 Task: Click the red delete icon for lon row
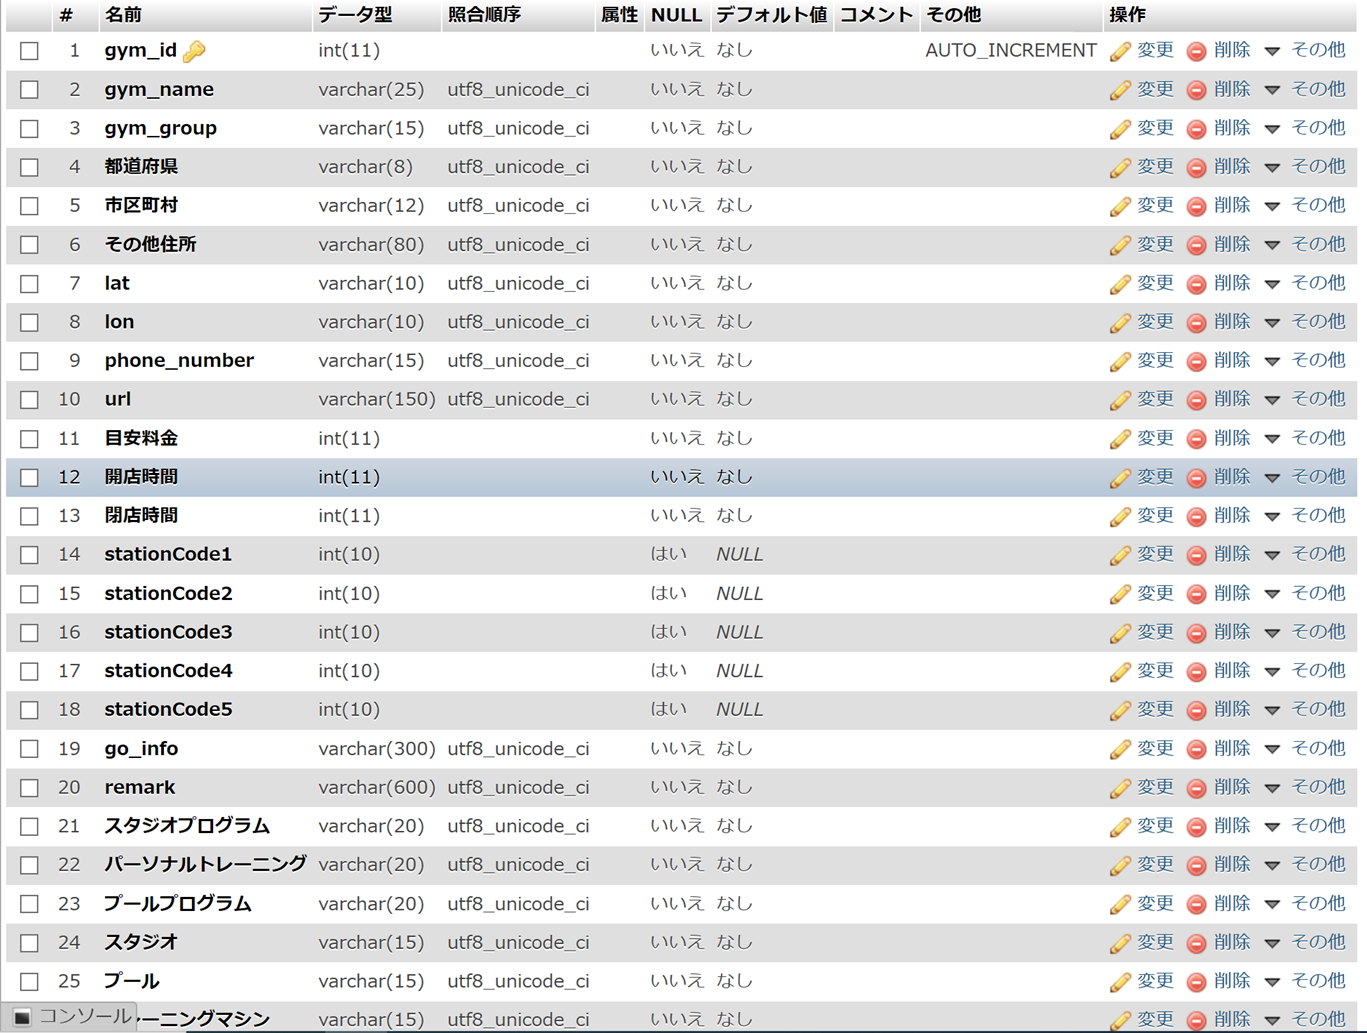pyautogui.click(x=1196, y=323)
